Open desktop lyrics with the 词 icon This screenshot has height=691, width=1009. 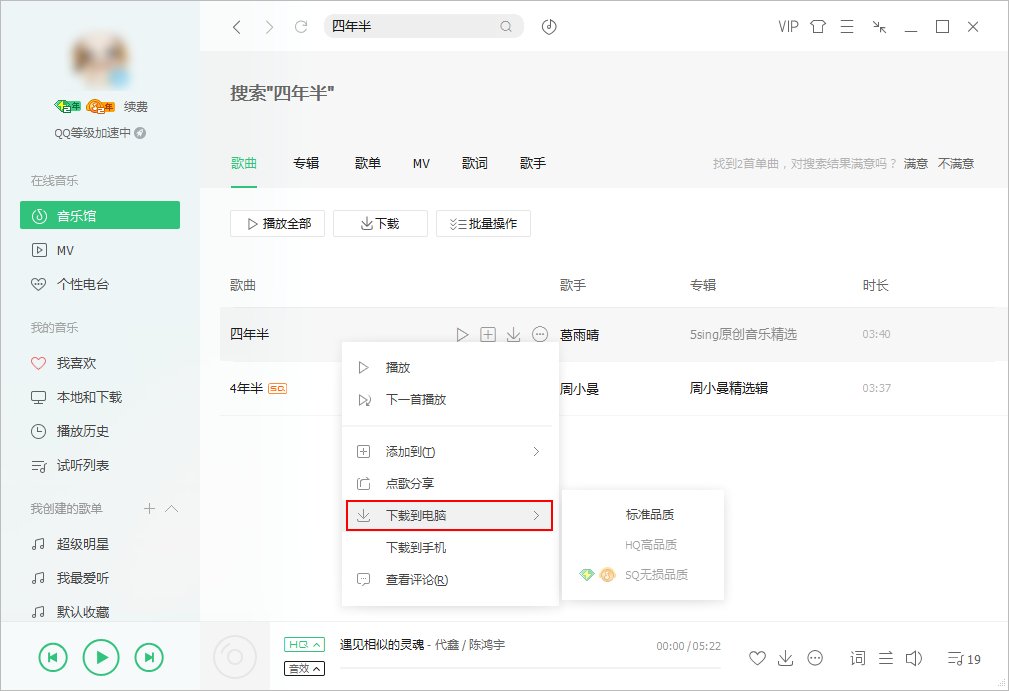[858, 658]
